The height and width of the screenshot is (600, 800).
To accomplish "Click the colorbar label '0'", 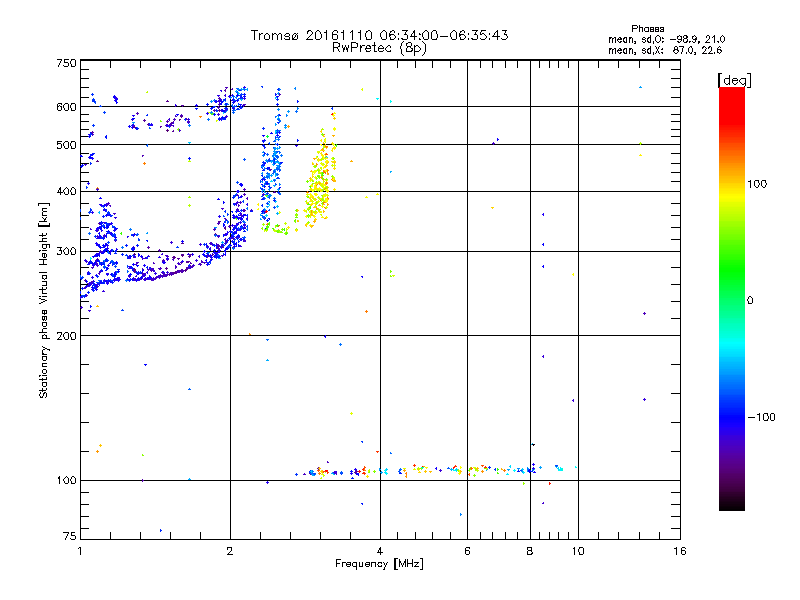I will 750,301.
